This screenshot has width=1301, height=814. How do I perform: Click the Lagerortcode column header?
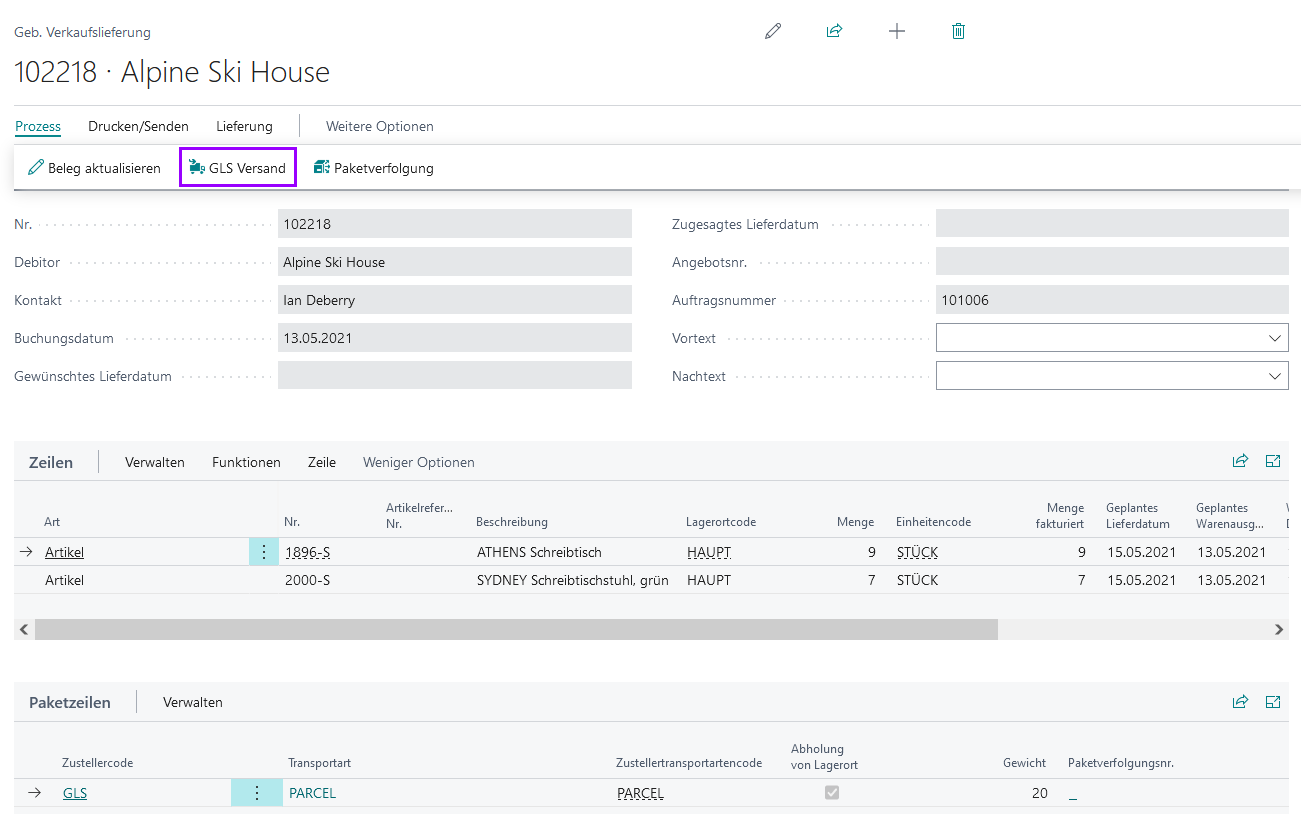click(x=721, y=522)
